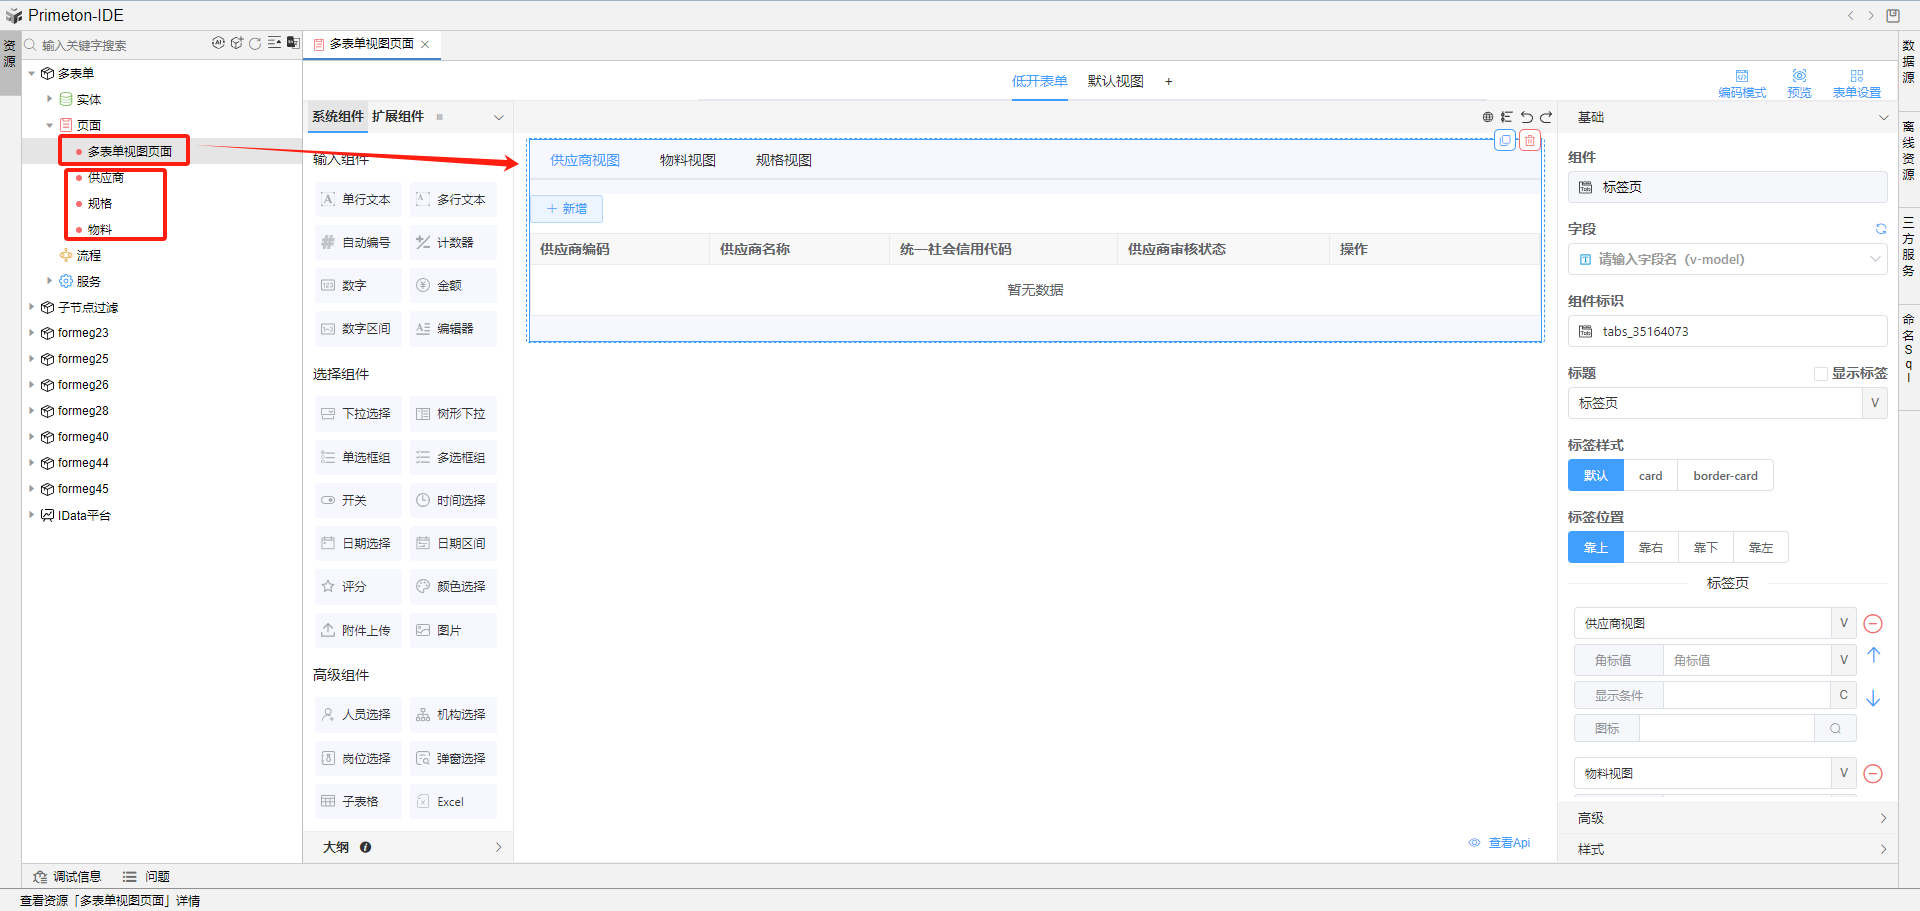Switch to 编码模式 code mode

click(x=1742, y=83)
